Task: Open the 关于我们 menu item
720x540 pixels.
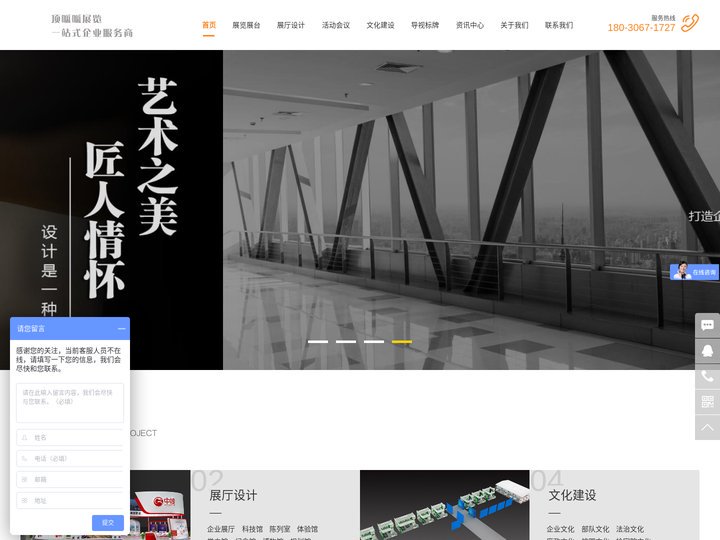Action: [514, 25]
